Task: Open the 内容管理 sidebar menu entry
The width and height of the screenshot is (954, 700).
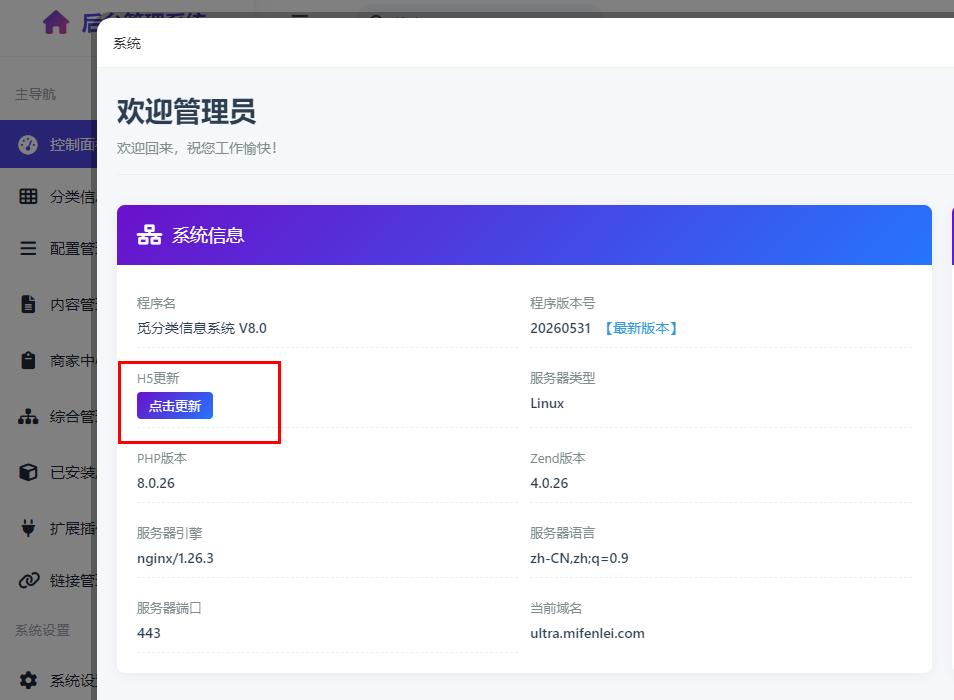Action: coord(49,303)
